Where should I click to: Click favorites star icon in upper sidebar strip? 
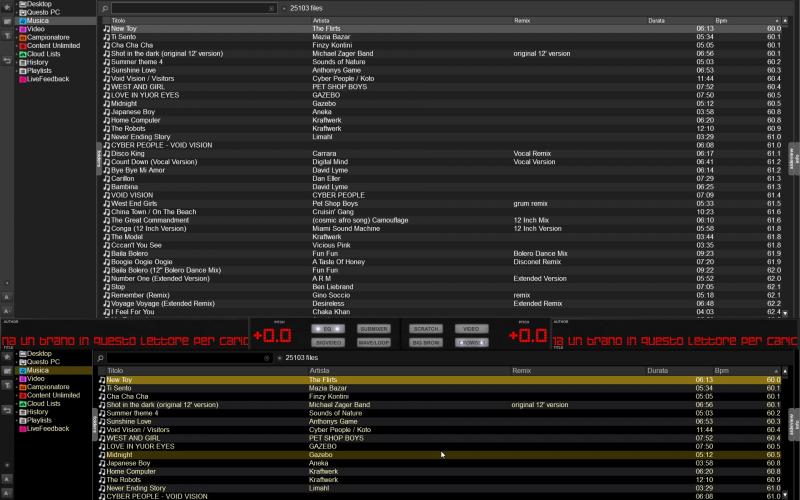click(7, 7)
